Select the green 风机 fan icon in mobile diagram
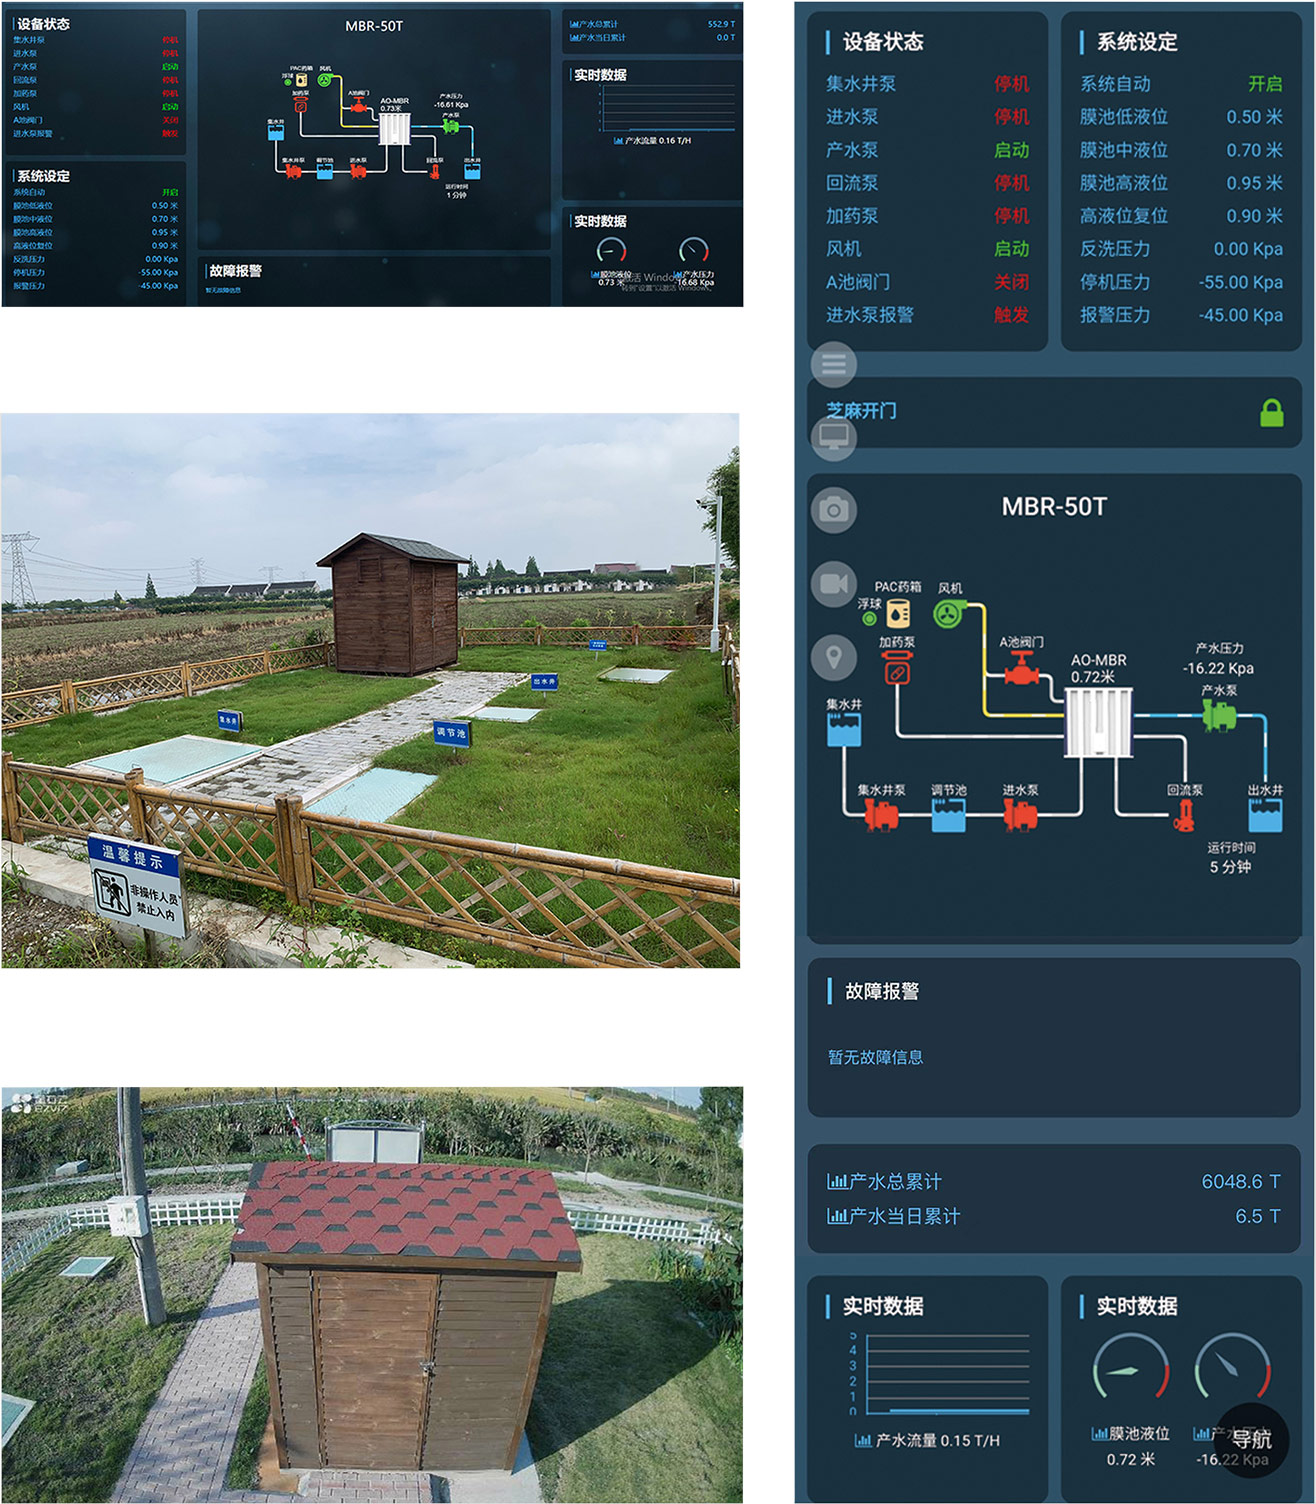The width and height of the screenshot is (1316, 1504). coord(949,612)
